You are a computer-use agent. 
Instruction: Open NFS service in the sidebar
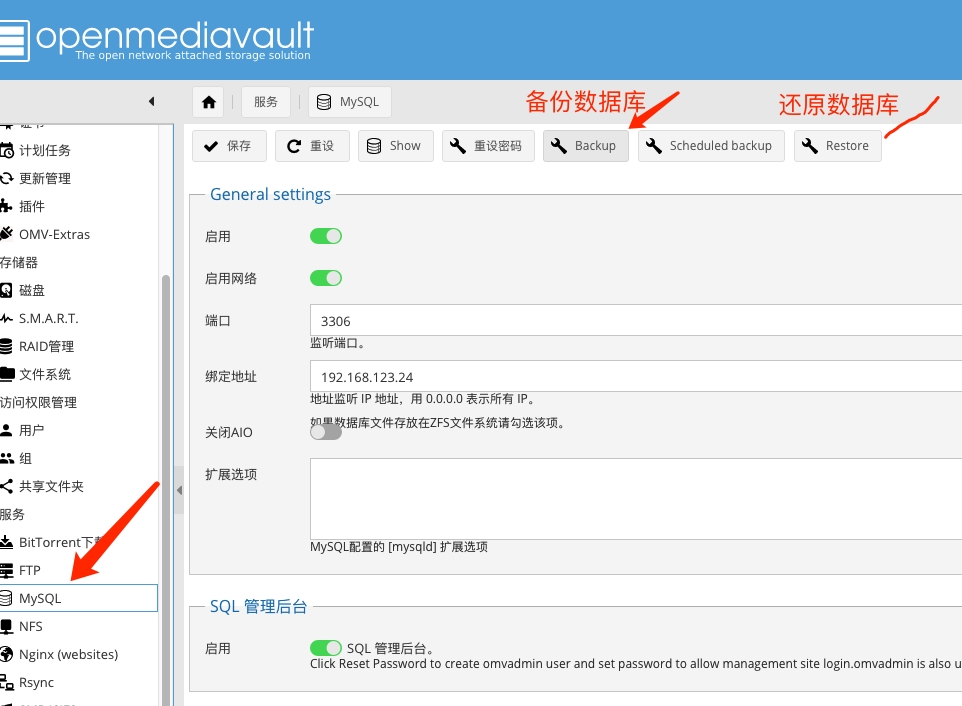point(79,626)
